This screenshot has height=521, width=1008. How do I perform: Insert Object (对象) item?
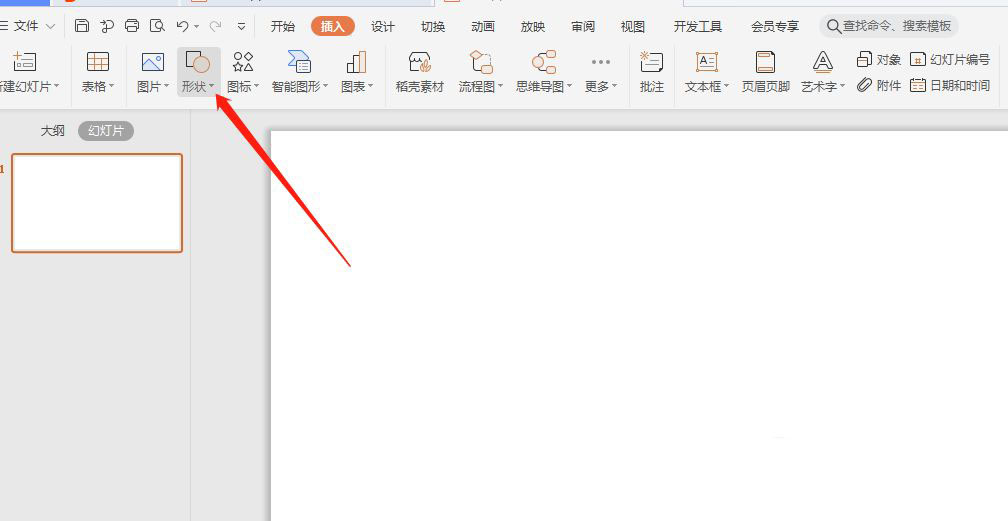878,60
